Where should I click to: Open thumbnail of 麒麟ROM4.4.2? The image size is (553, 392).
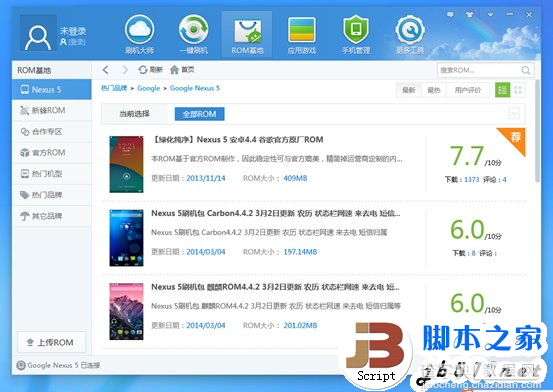click(x=126, y=311)
